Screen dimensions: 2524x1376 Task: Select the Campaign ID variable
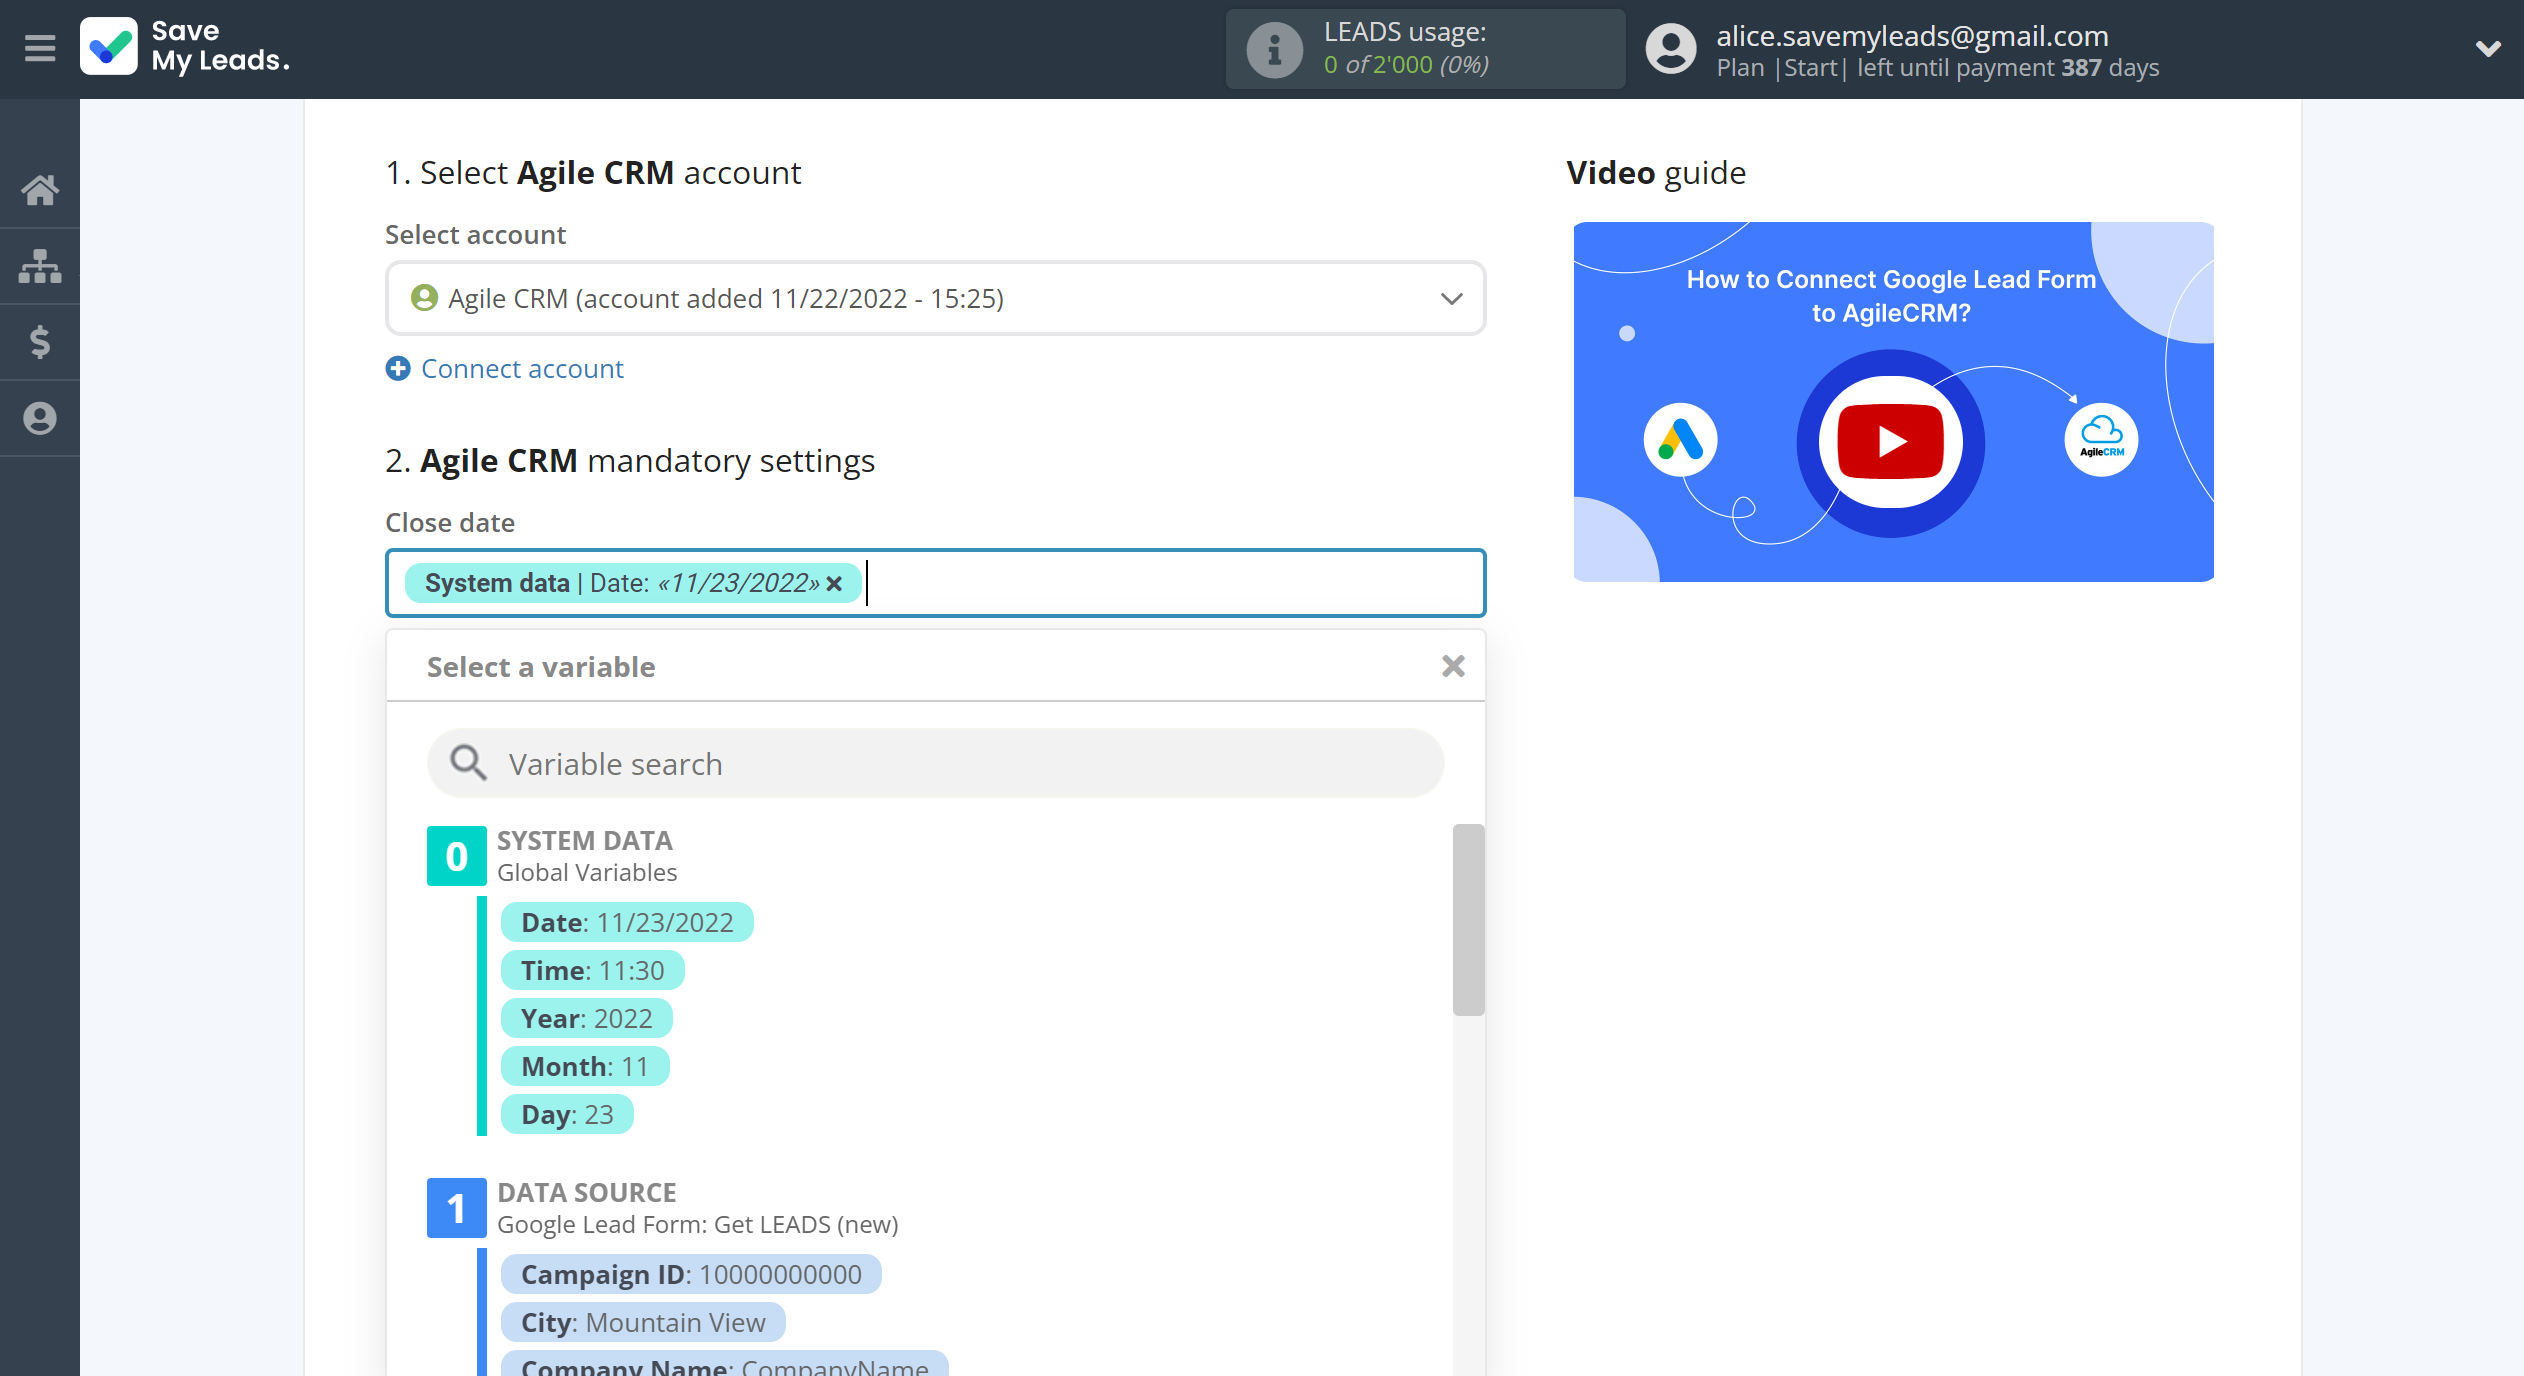pyautogui.click(x=691, y=1274)
